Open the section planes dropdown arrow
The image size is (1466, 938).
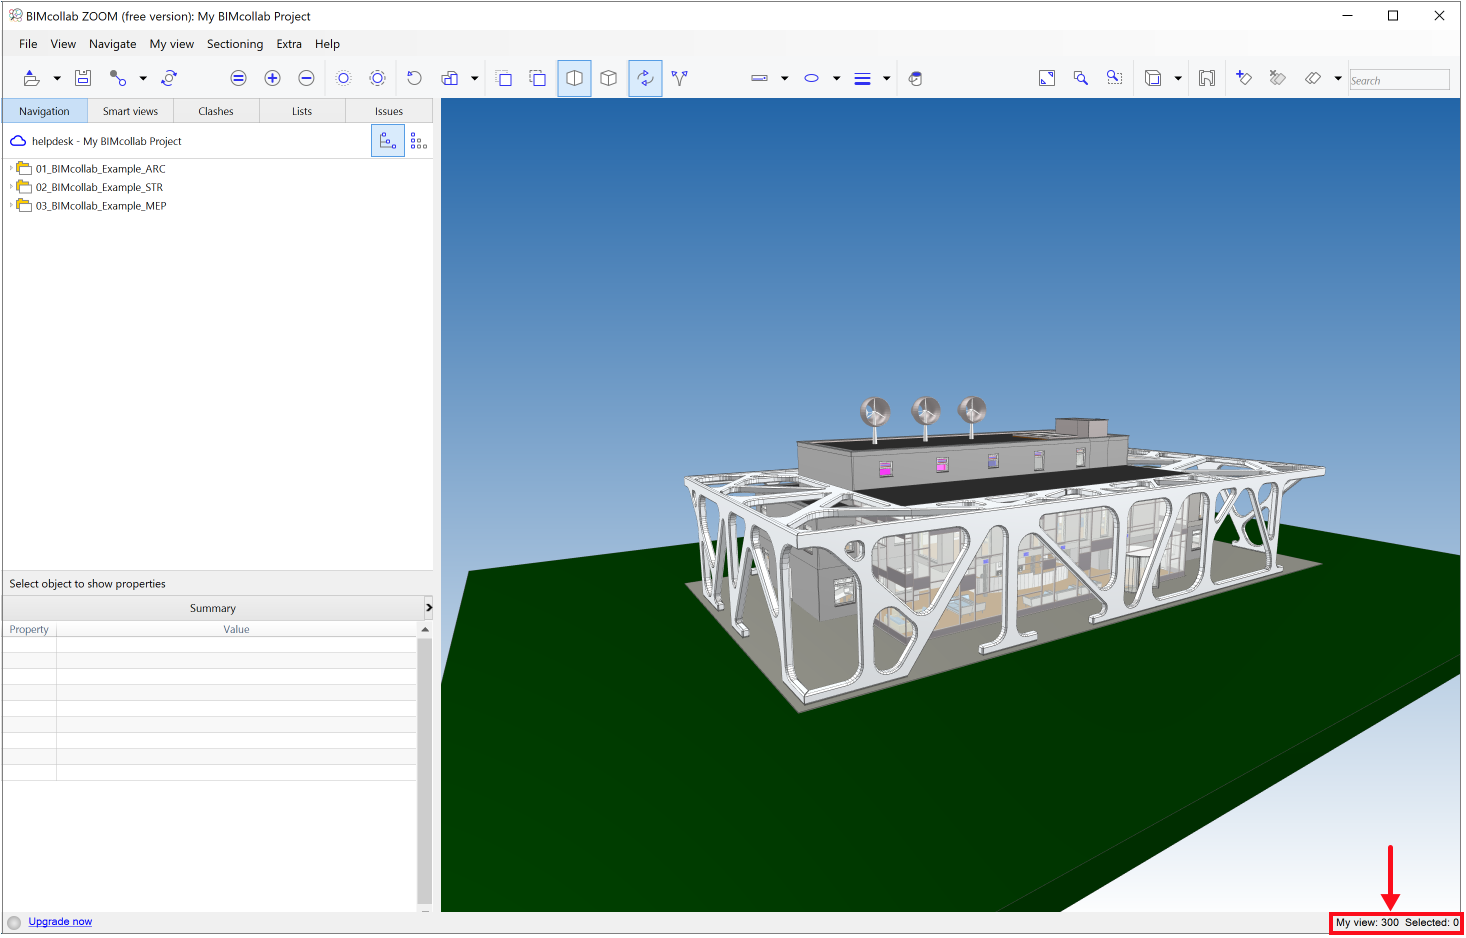1338,78
